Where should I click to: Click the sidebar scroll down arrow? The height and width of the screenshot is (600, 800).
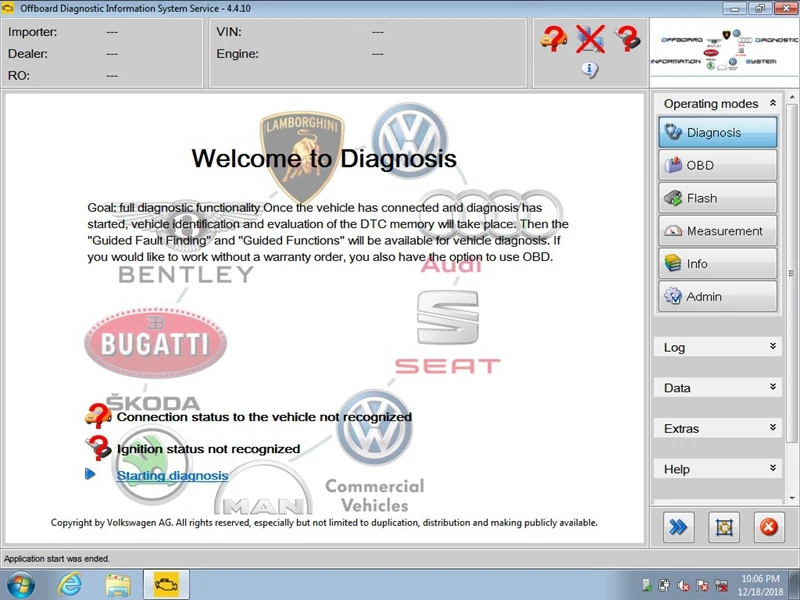(792, 498)
